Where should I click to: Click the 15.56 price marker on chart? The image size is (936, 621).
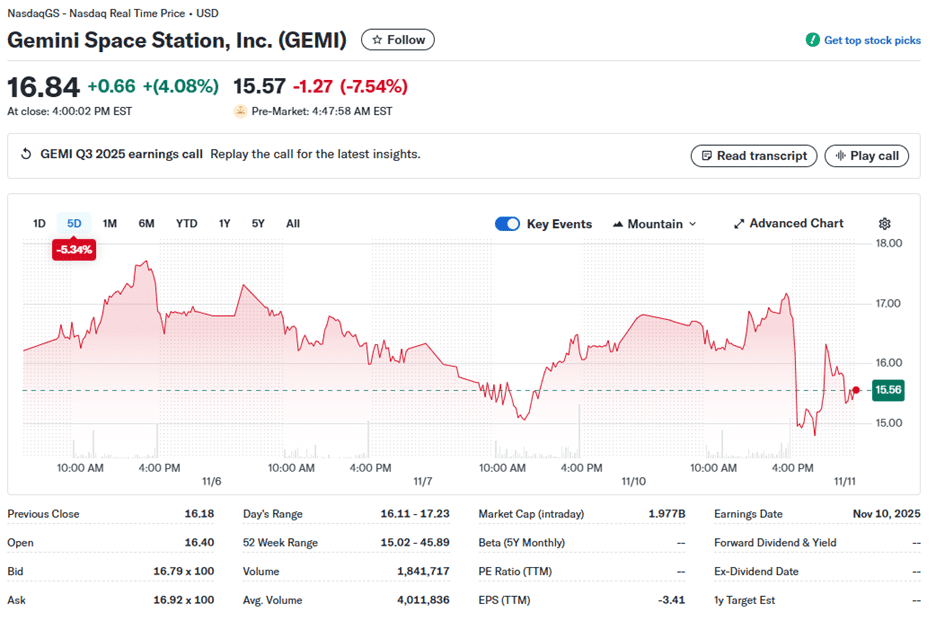click(887, 390)
